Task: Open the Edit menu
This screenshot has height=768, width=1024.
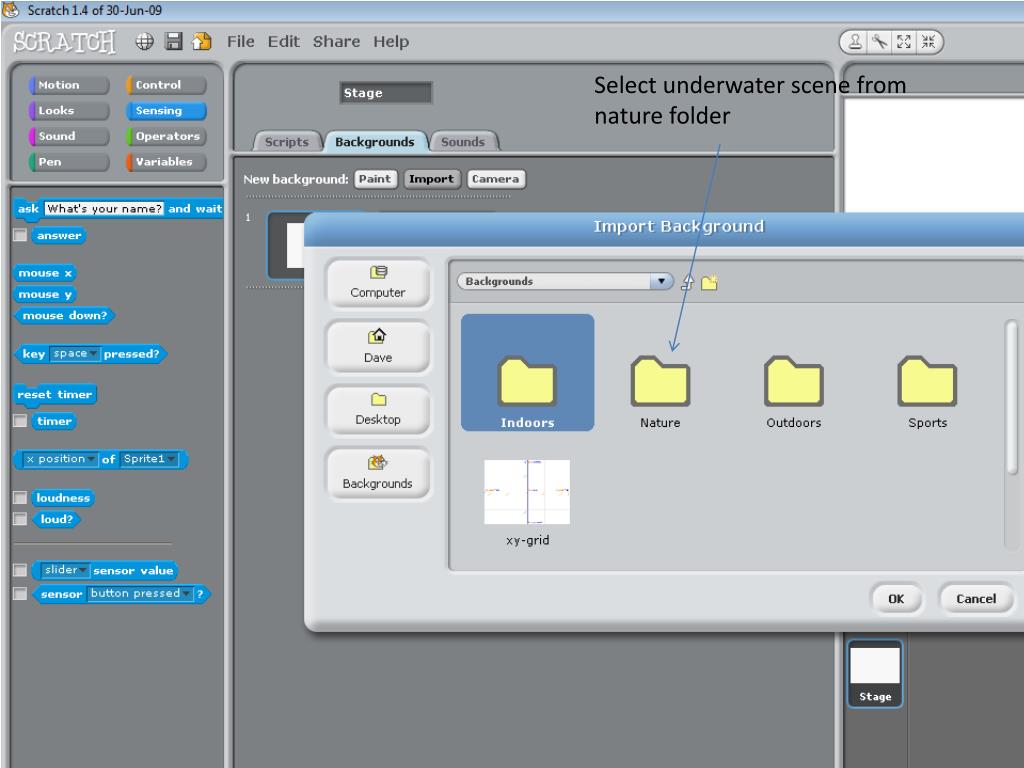Action: [283, 42]
